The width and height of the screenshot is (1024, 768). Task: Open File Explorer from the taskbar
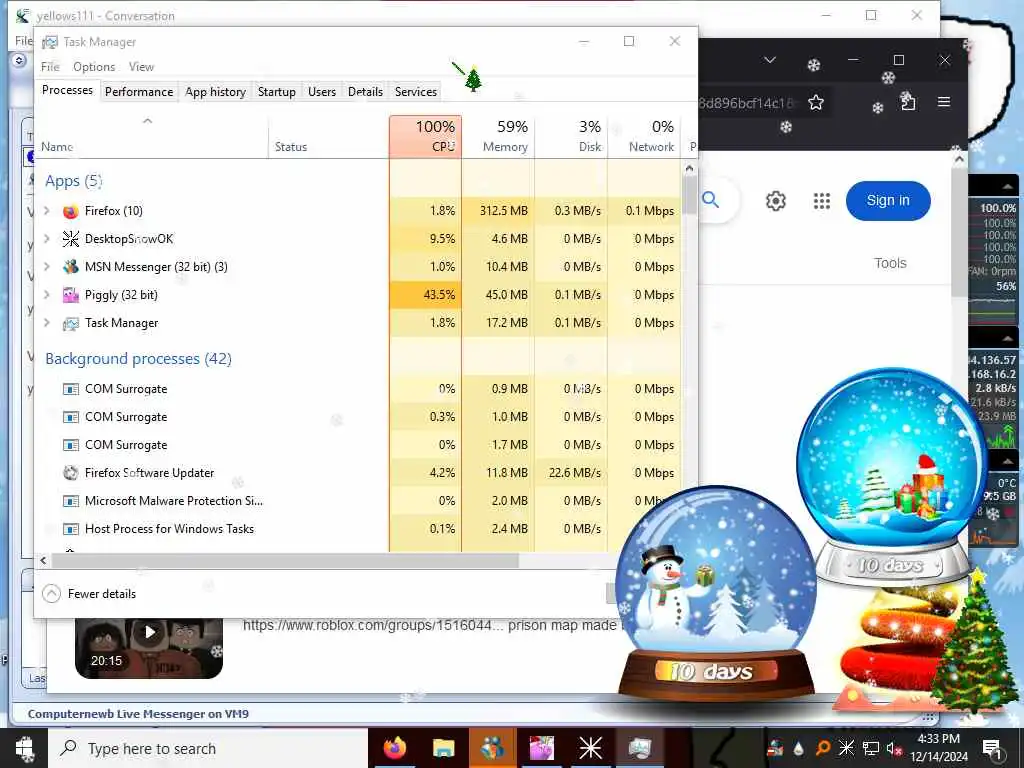(443, 748)
